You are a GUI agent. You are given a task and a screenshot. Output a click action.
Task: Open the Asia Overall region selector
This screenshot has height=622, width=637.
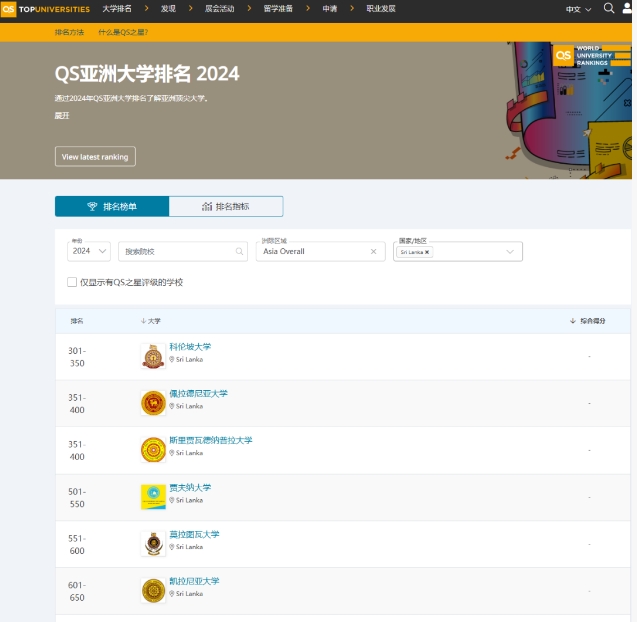(321, 251)
